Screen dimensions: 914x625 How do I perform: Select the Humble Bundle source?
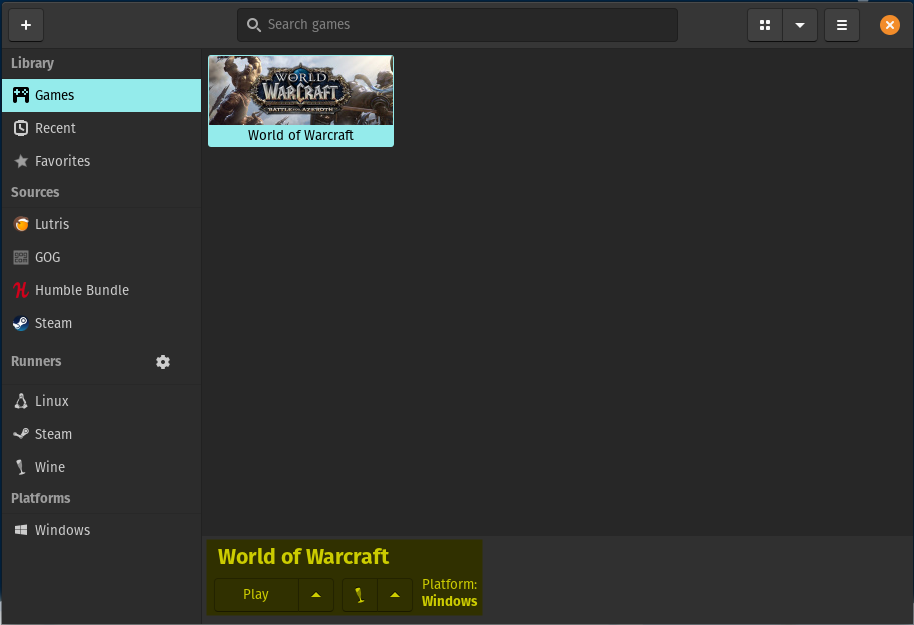pos(80,290)
